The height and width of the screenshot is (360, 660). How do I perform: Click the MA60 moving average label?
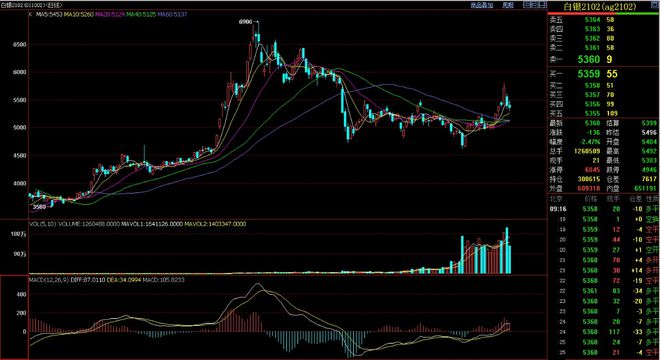(173, 14)
